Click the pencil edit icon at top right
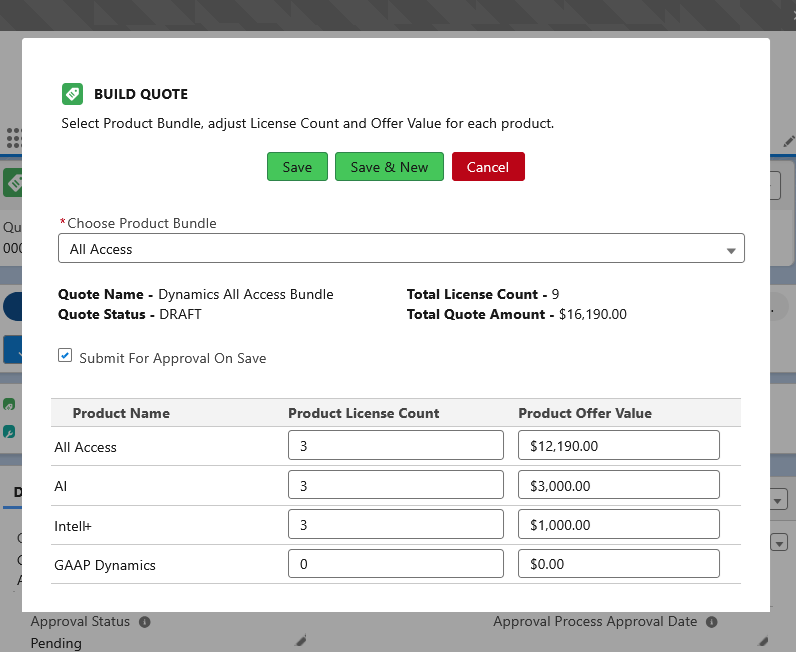This screenshot has height=652, width=796. [x=788, y=141]
